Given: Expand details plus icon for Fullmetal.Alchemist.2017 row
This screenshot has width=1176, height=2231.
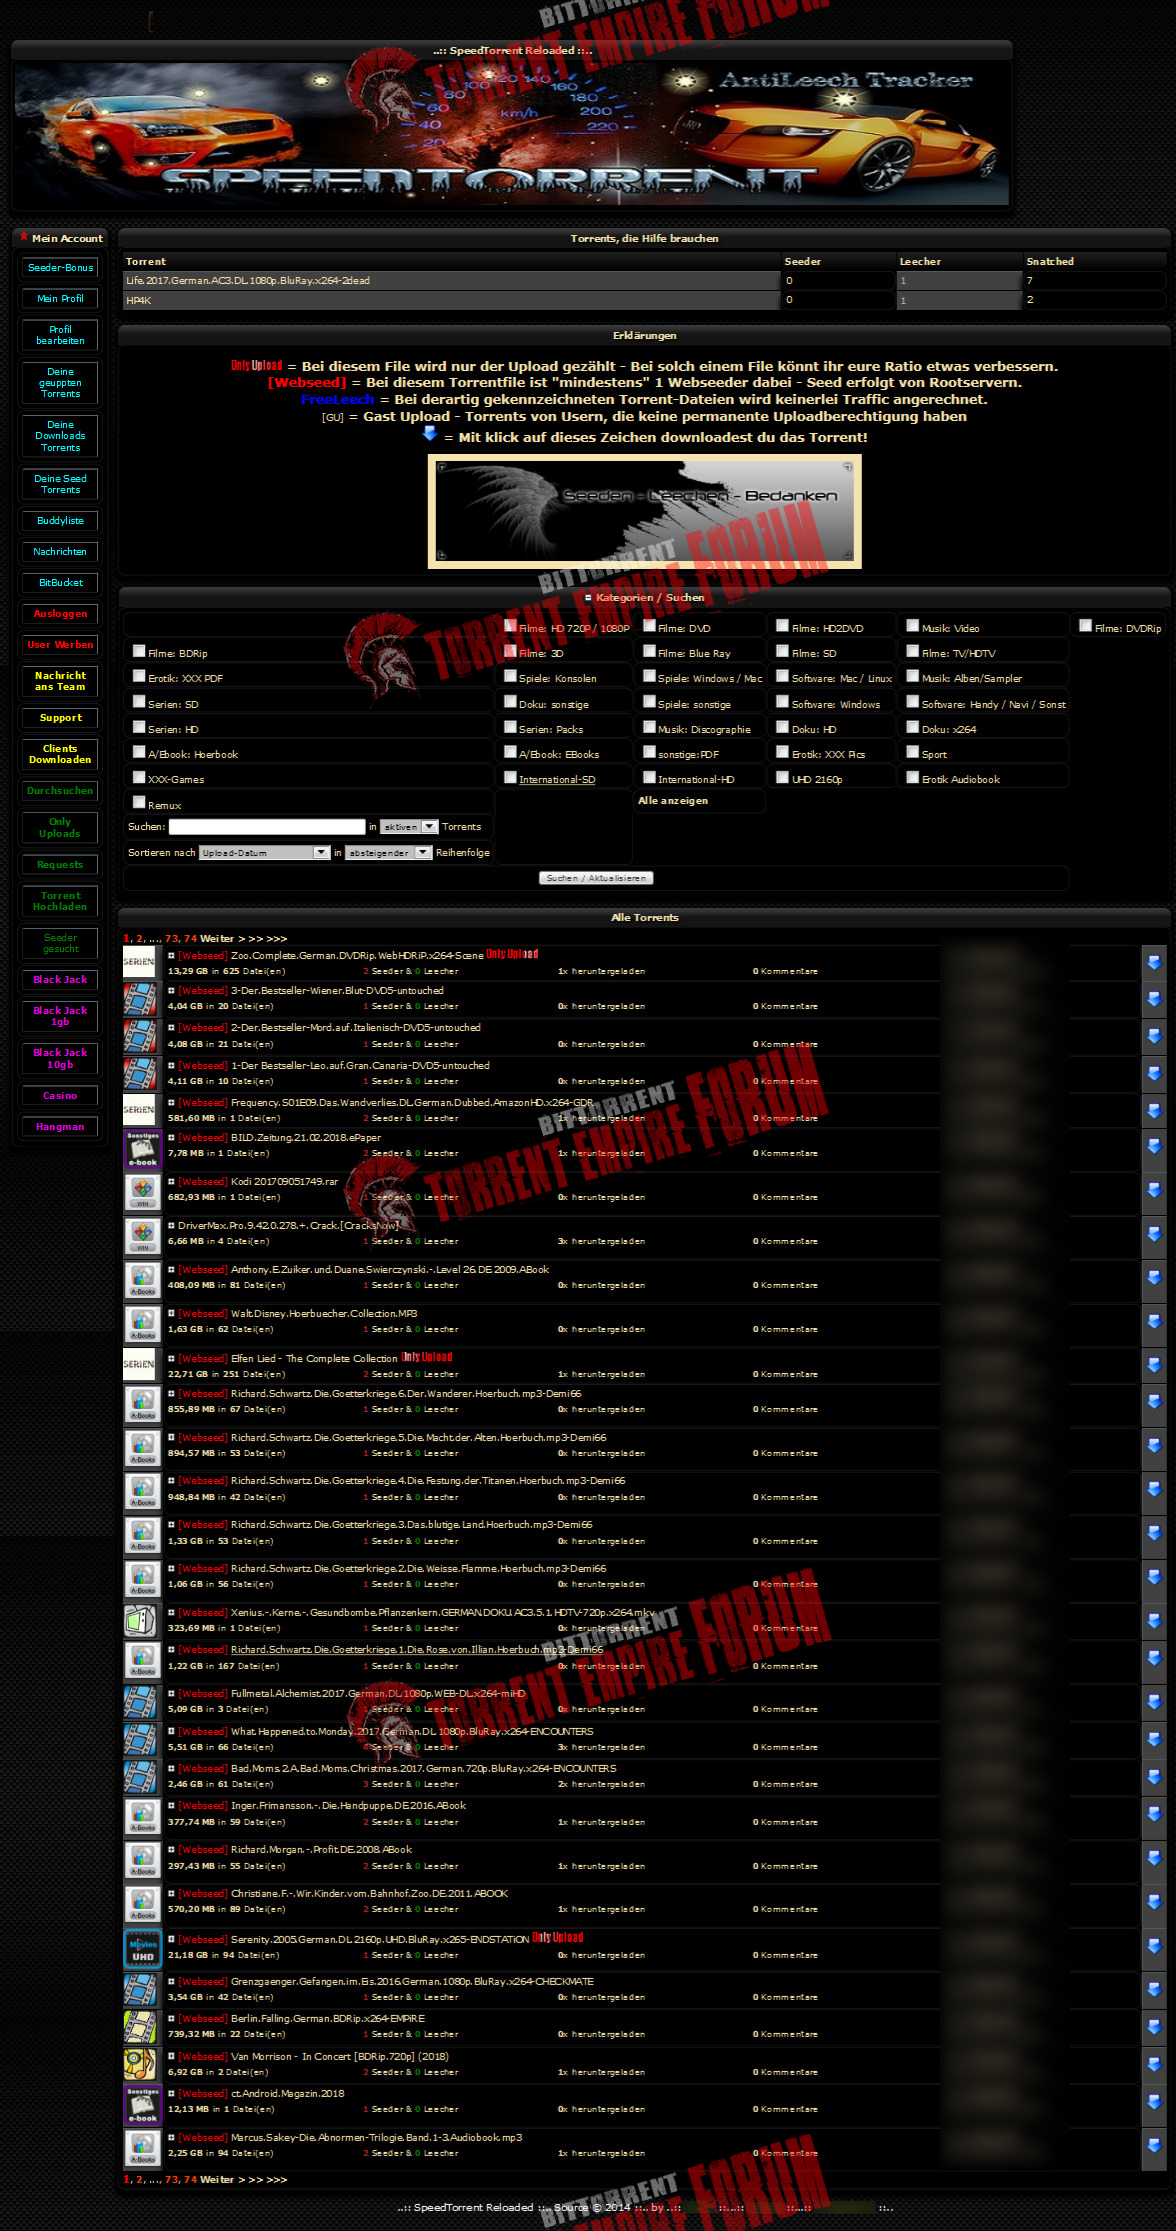Looking at the screenshot, I should [x=171, y=1693].
